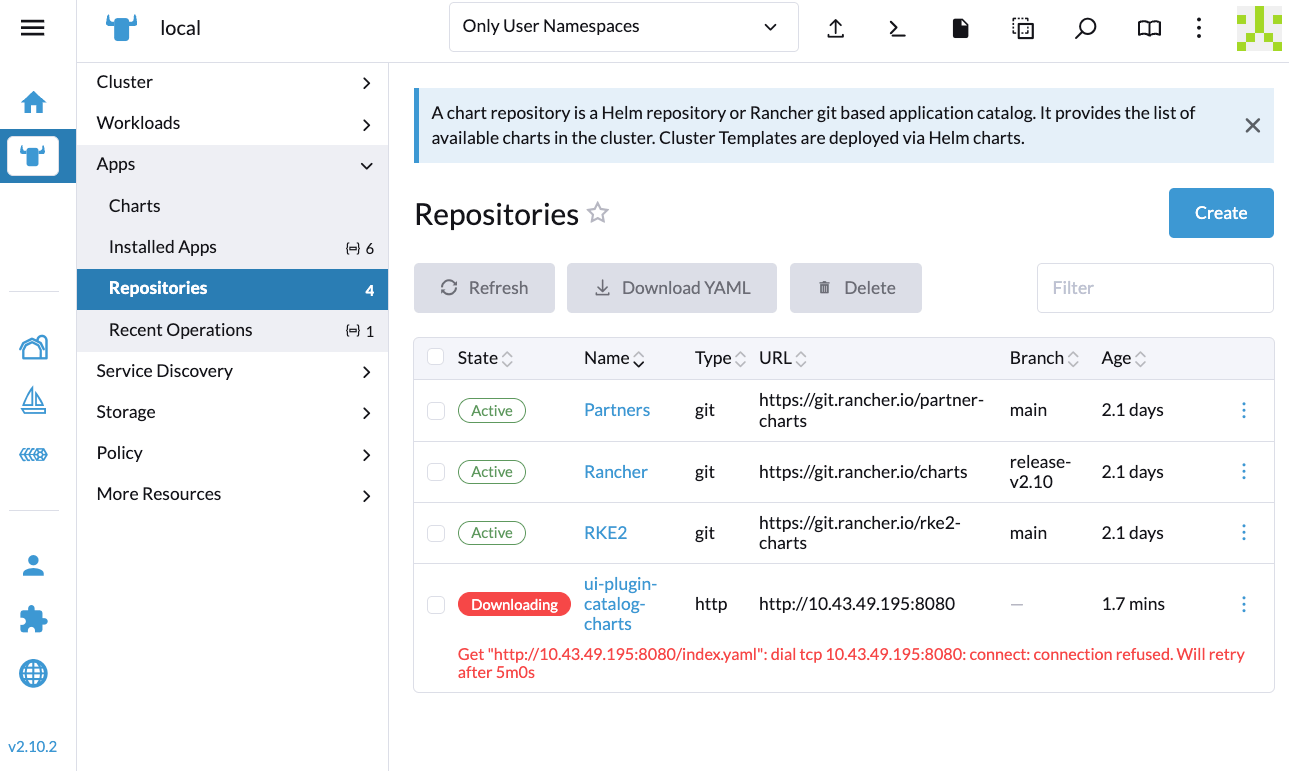Viewport: 1289px width, 771px height.
Task: Open the Charts menu item
Action: 135,206
